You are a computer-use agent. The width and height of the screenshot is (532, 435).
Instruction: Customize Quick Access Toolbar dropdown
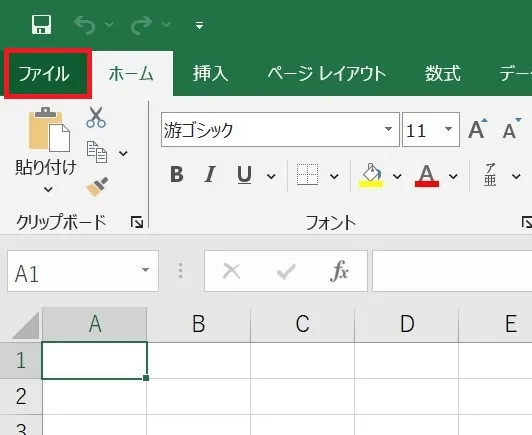pyautogui.click(x=200, y=25)
